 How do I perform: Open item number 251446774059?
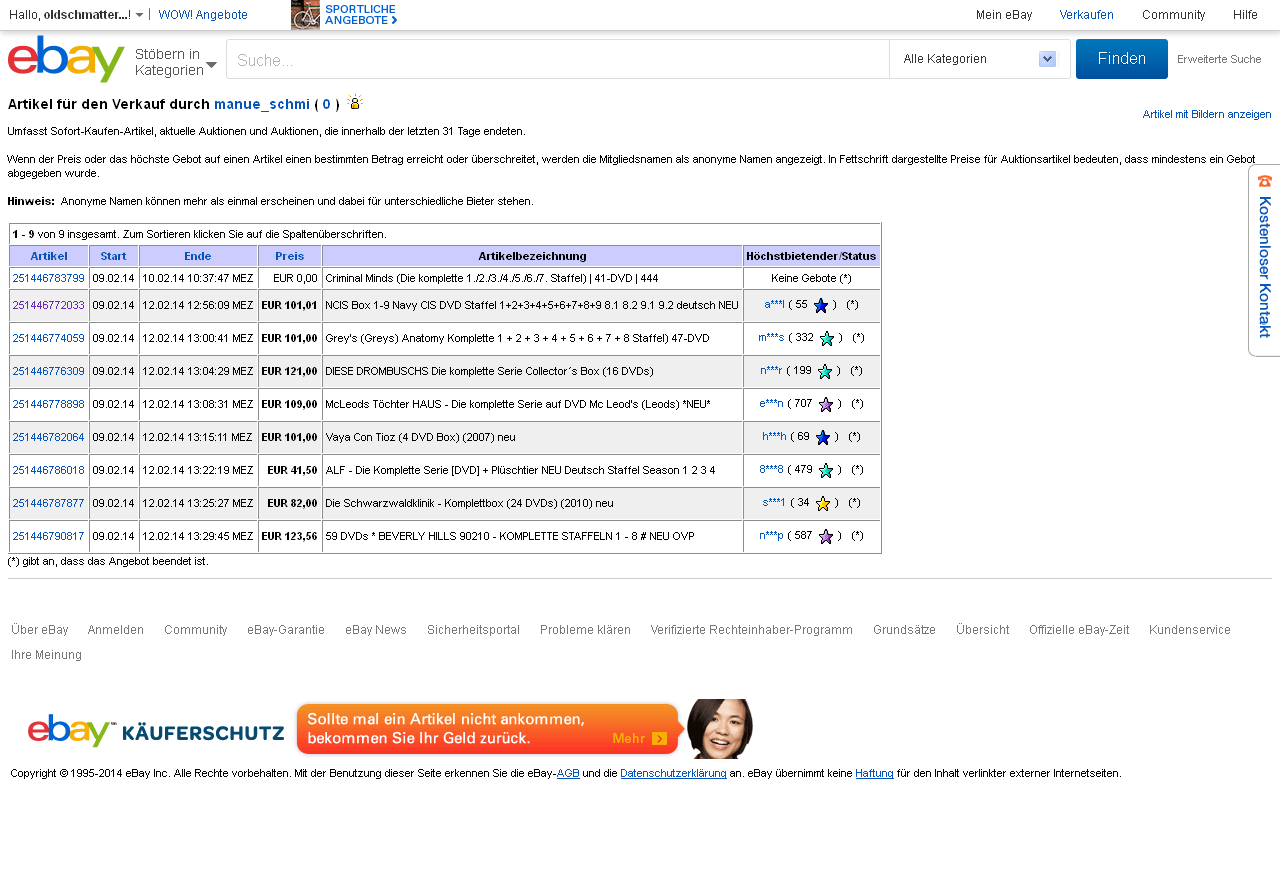tap(49, 338)
